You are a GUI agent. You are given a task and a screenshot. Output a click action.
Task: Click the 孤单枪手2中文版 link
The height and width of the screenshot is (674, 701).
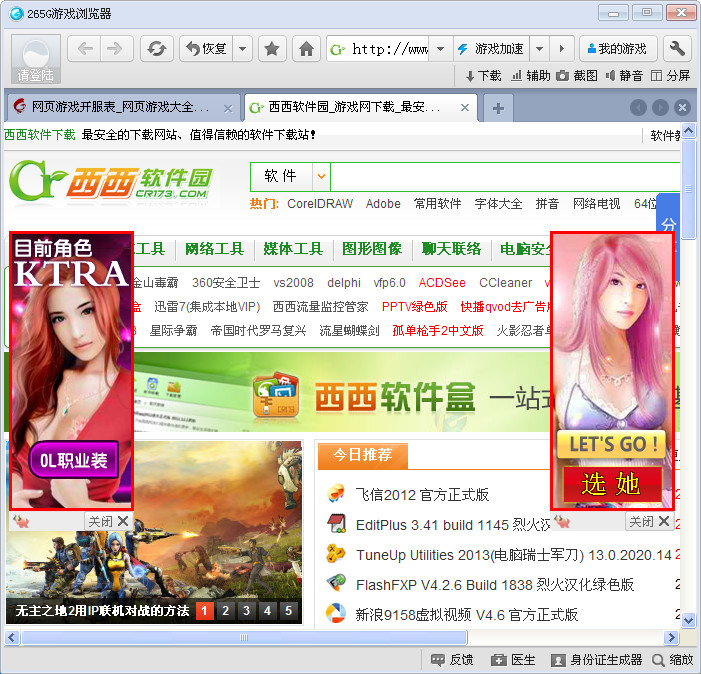point(438,331)
